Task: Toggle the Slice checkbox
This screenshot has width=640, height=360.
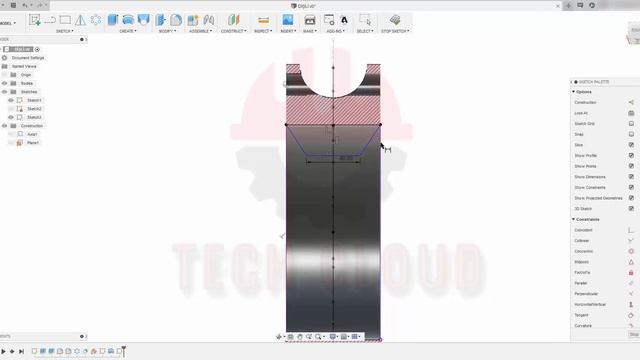Action: point(631,145)
